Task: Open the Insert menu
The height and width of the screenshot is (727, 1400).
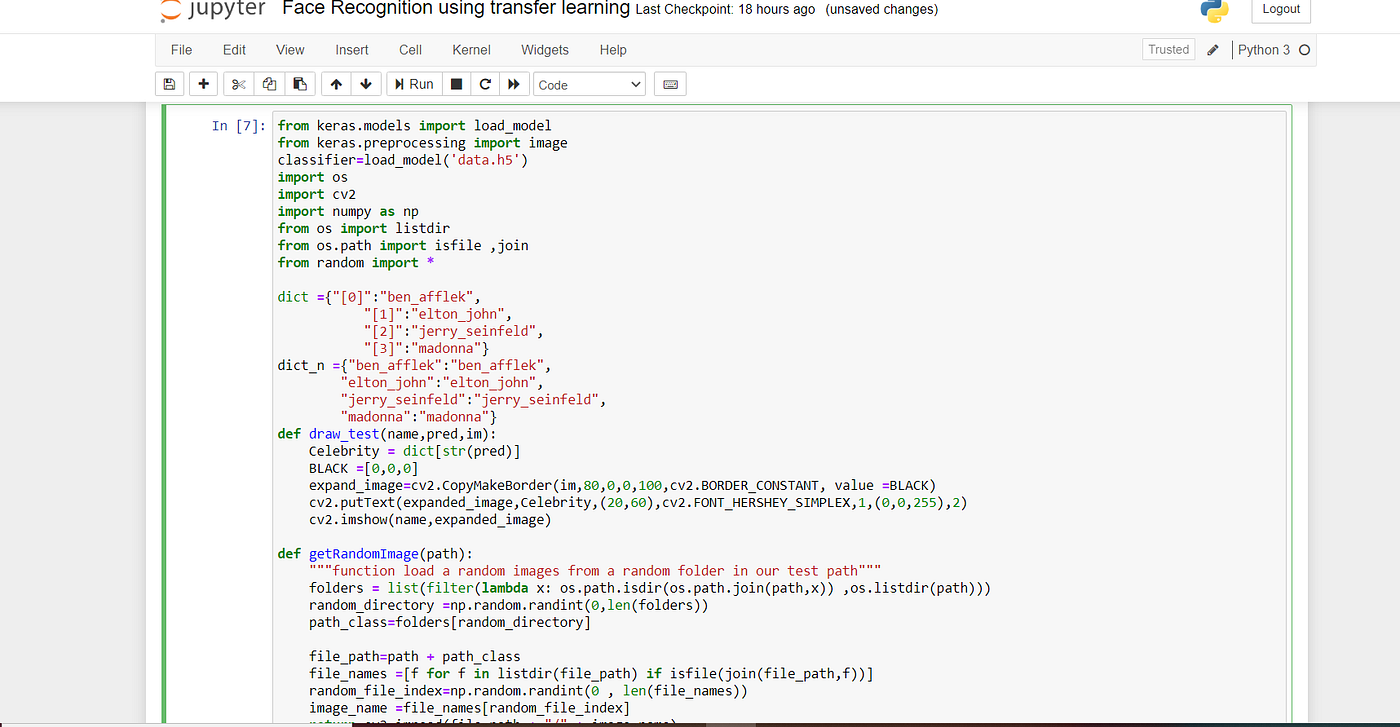Action: click(352, 50)
